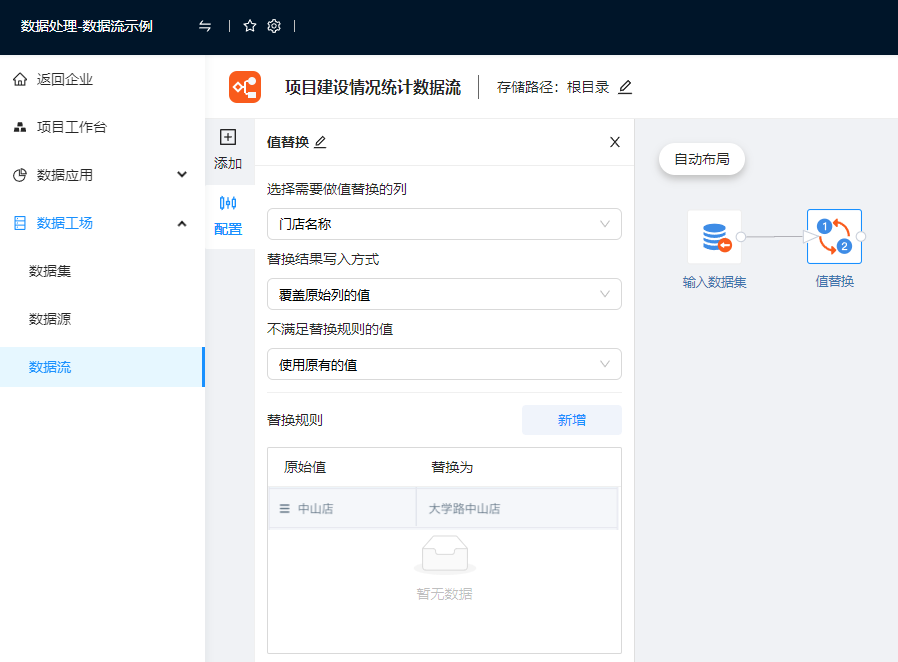This screenshot has height=662, width=898.
Task: Open the 覆盖原始列的值 write mode dropdown
Action: coord(444,294)
